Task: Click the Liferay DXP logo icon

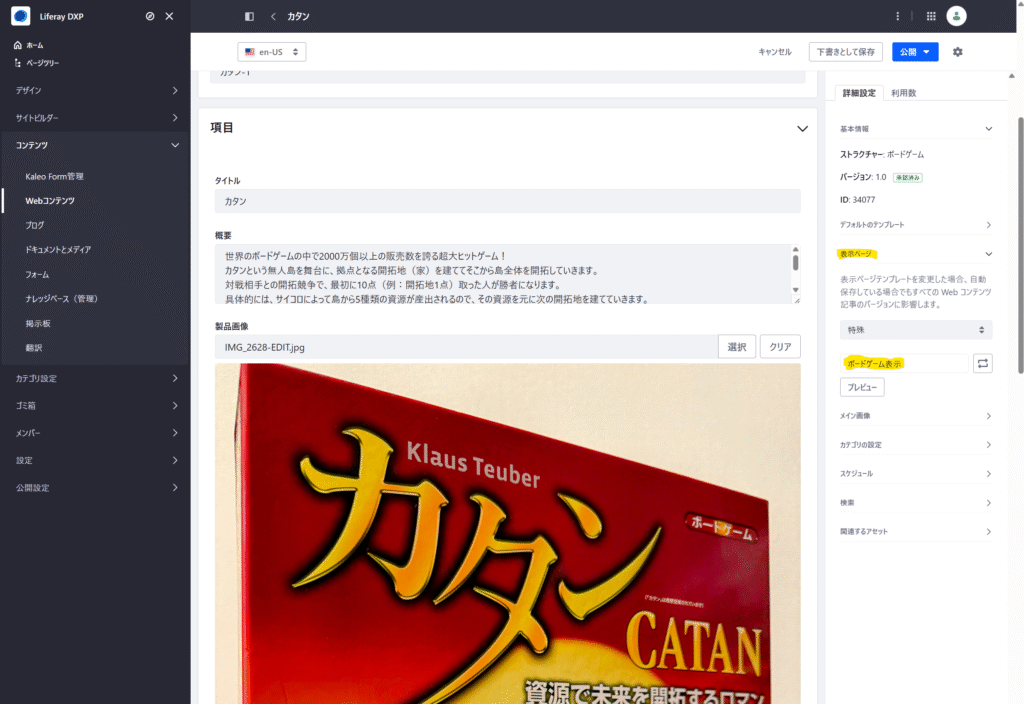Action: click(20, 16)
